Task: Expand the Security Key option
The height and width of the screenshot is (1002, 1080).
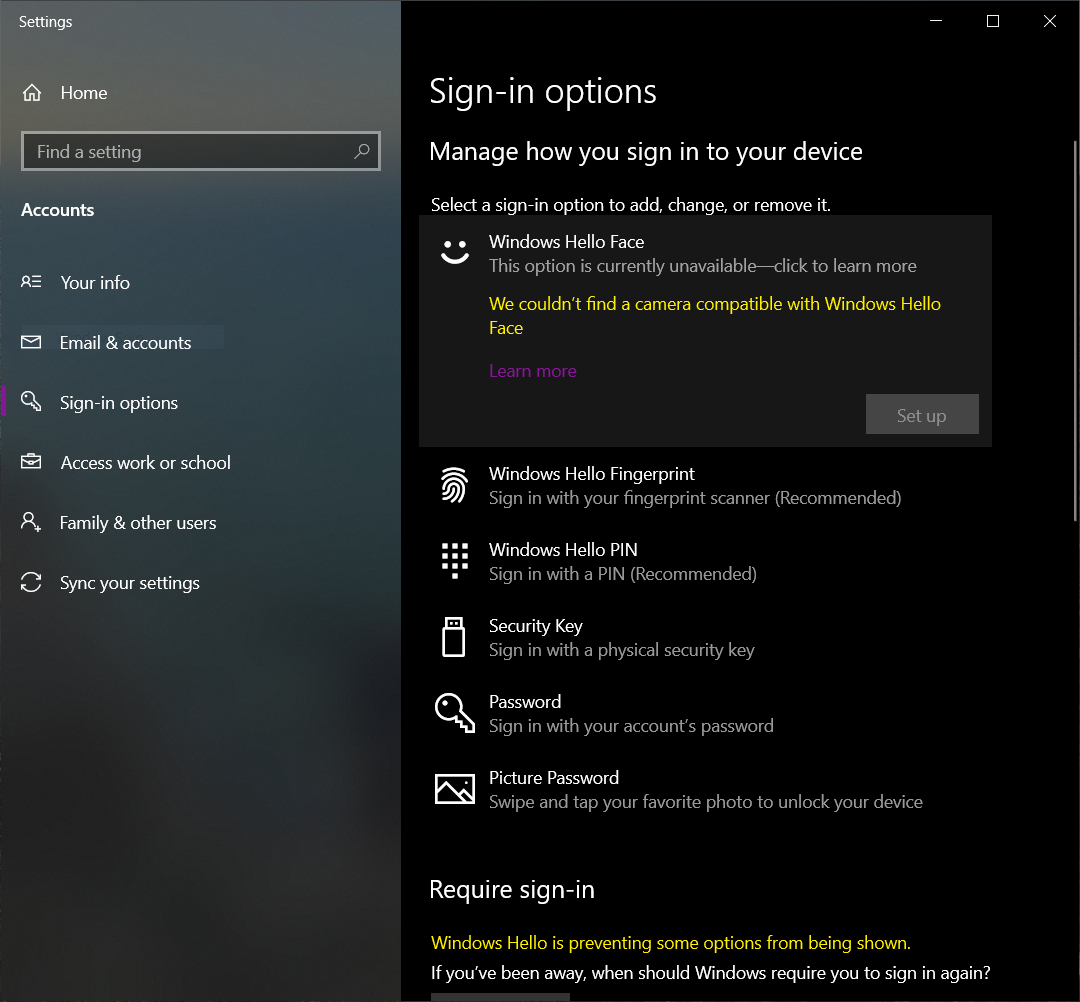Action: pos(705,637)
